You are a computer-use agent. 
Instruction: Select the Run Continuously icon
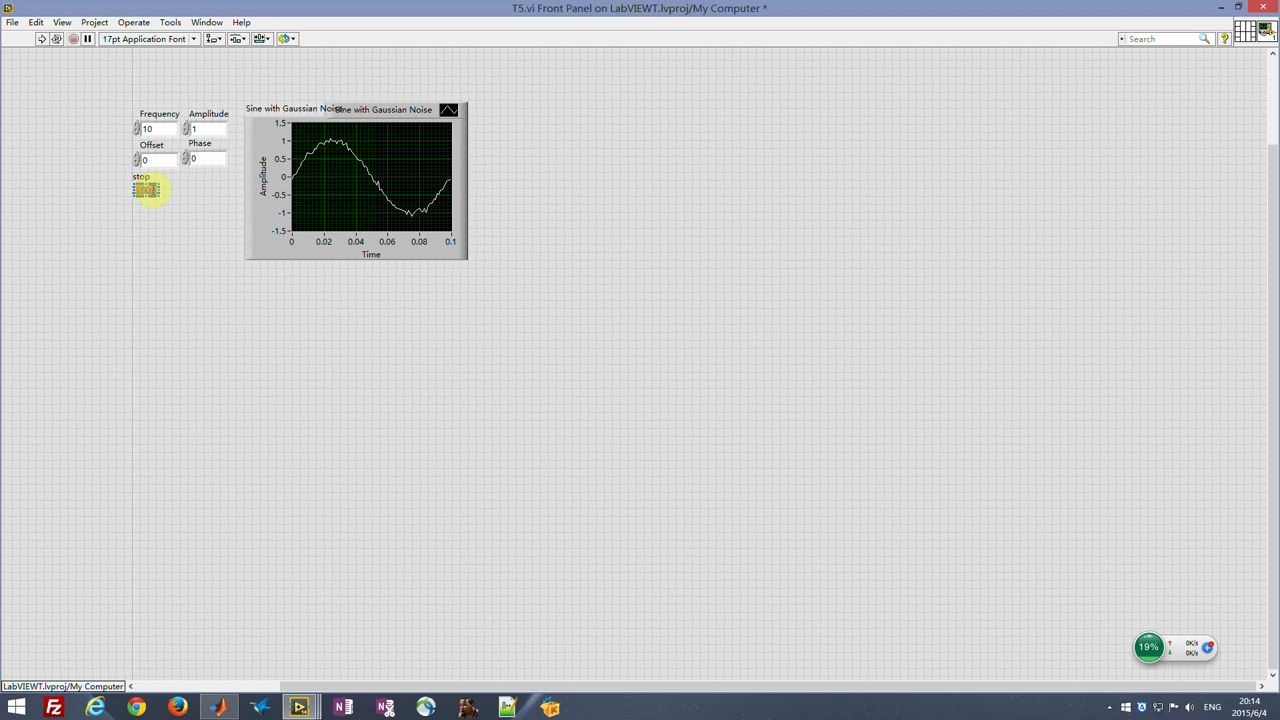[57, 38]
